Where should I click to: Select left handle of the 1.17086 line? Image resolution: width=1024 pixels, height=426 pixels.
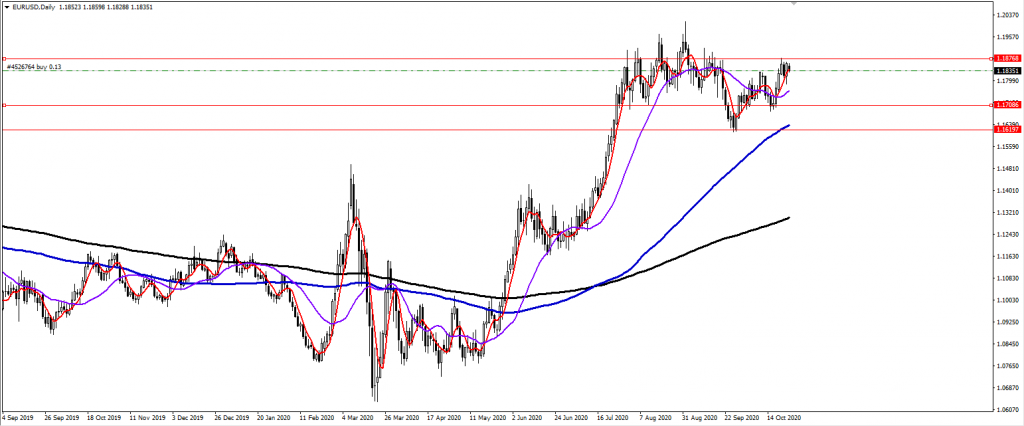(4, 105)
